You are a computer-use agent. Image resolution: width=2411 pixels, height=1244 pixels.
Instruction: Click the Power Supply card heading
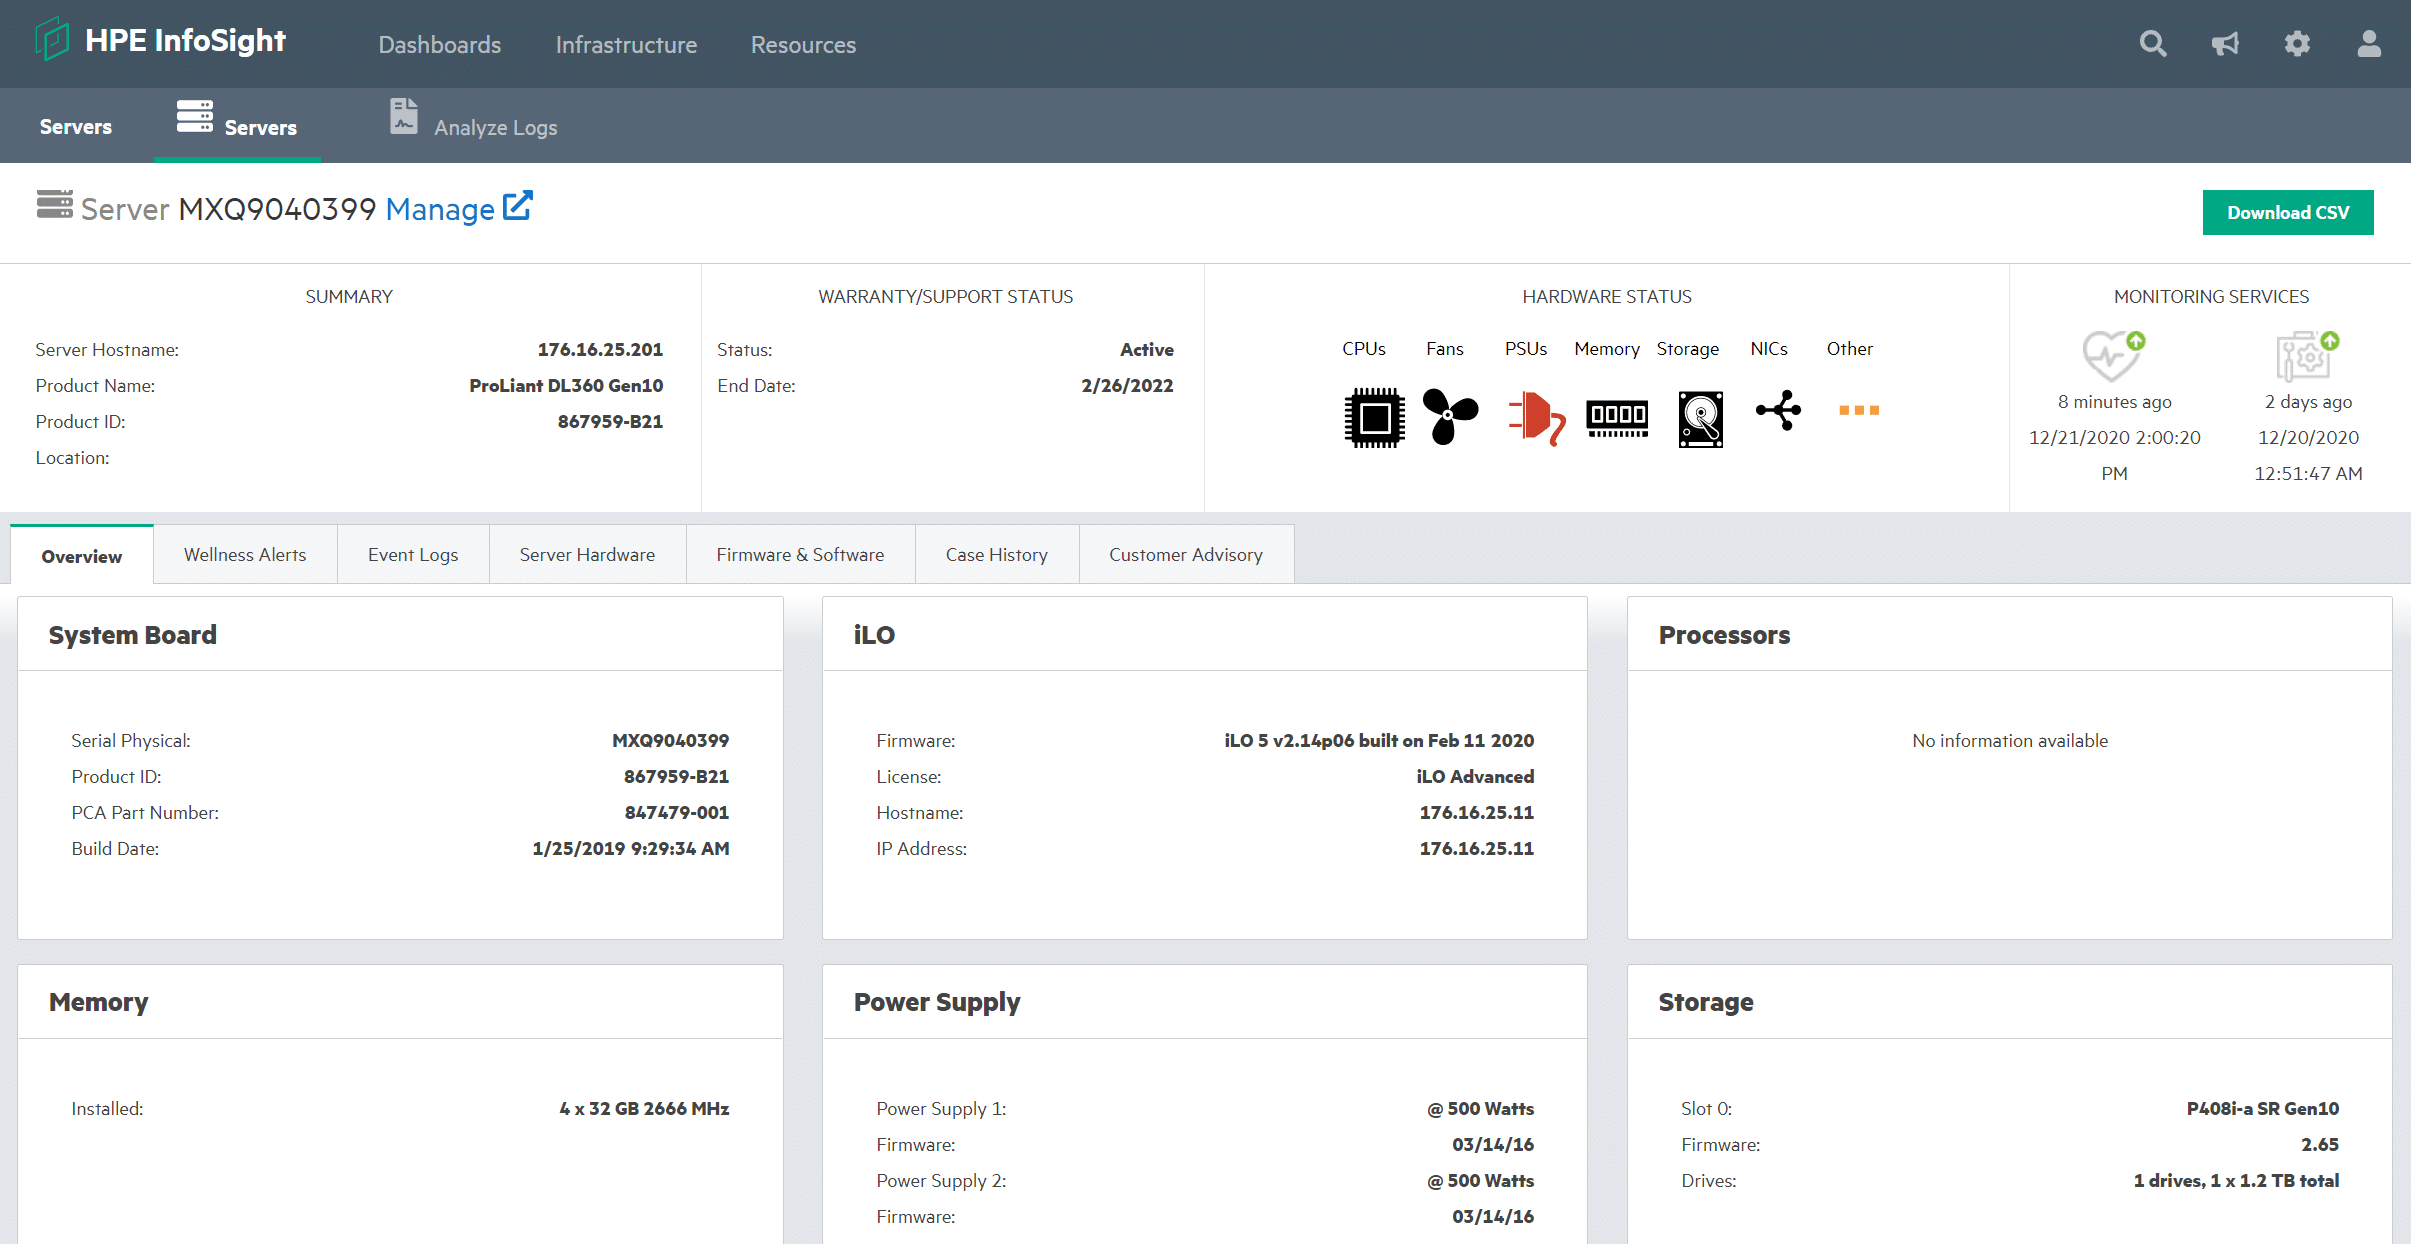point(937,1002)
